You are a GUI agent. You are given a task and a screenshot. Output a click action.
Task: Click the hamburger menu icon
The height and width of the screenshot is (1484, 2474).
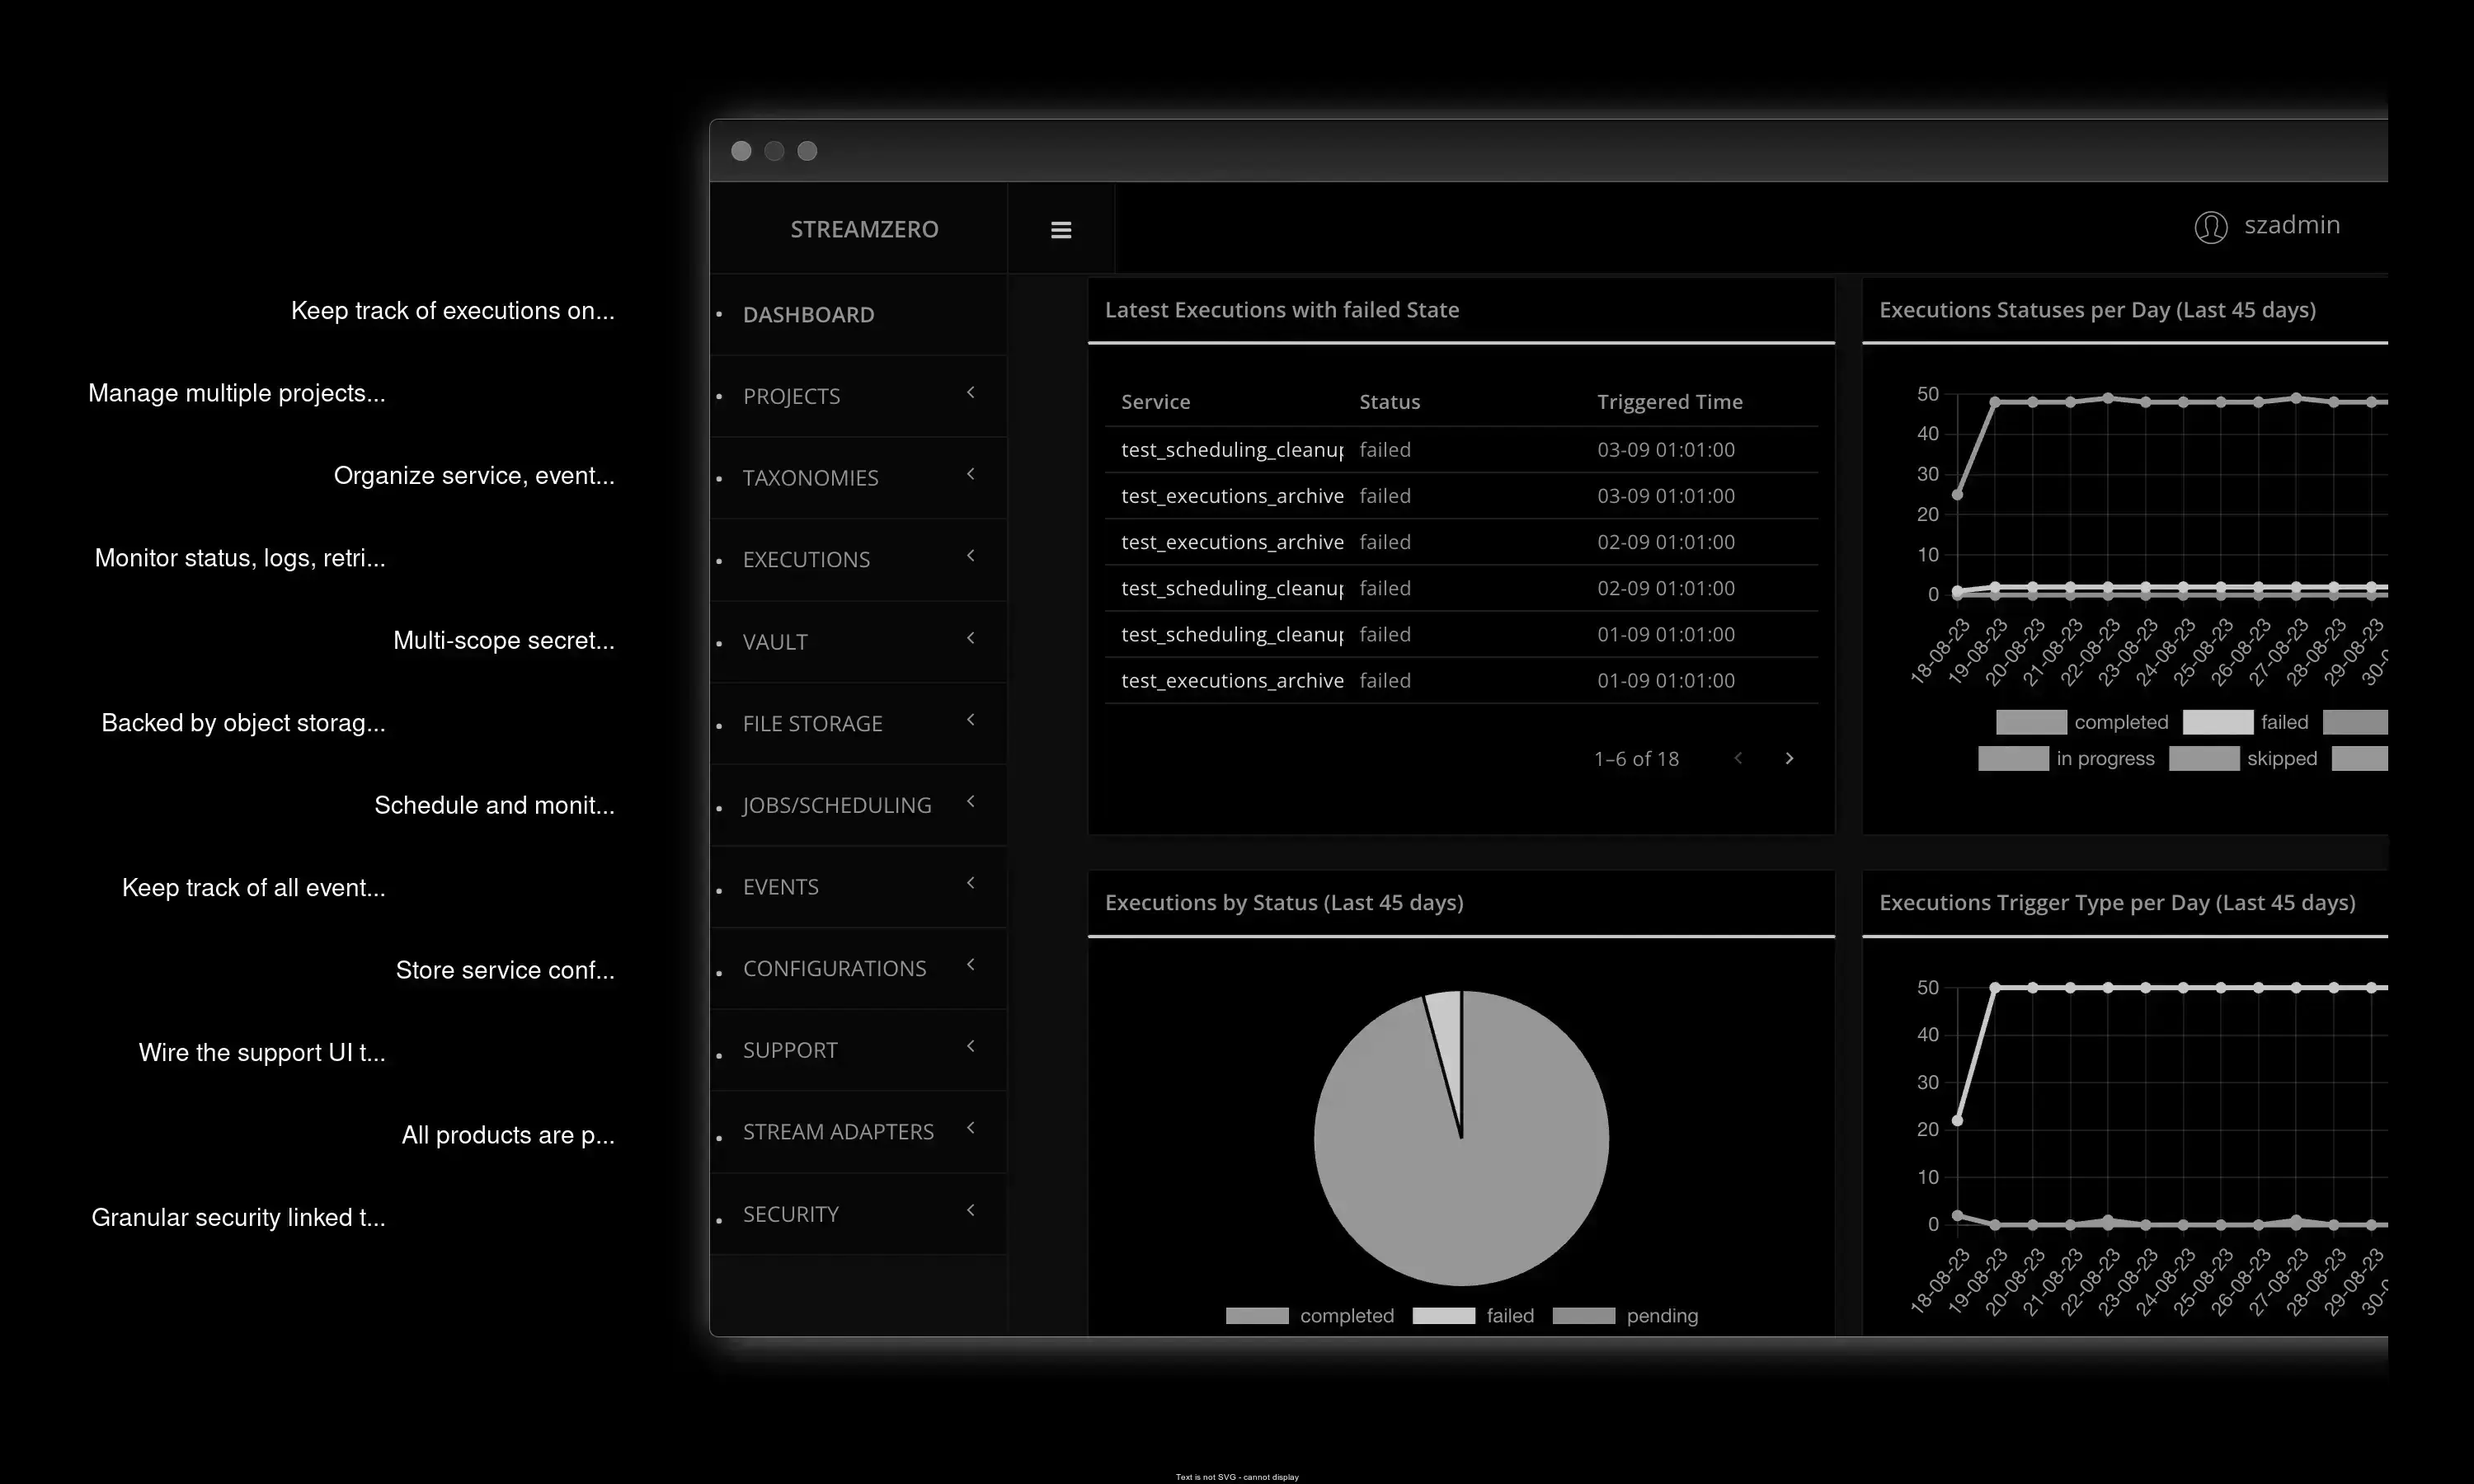(1061, 230)
